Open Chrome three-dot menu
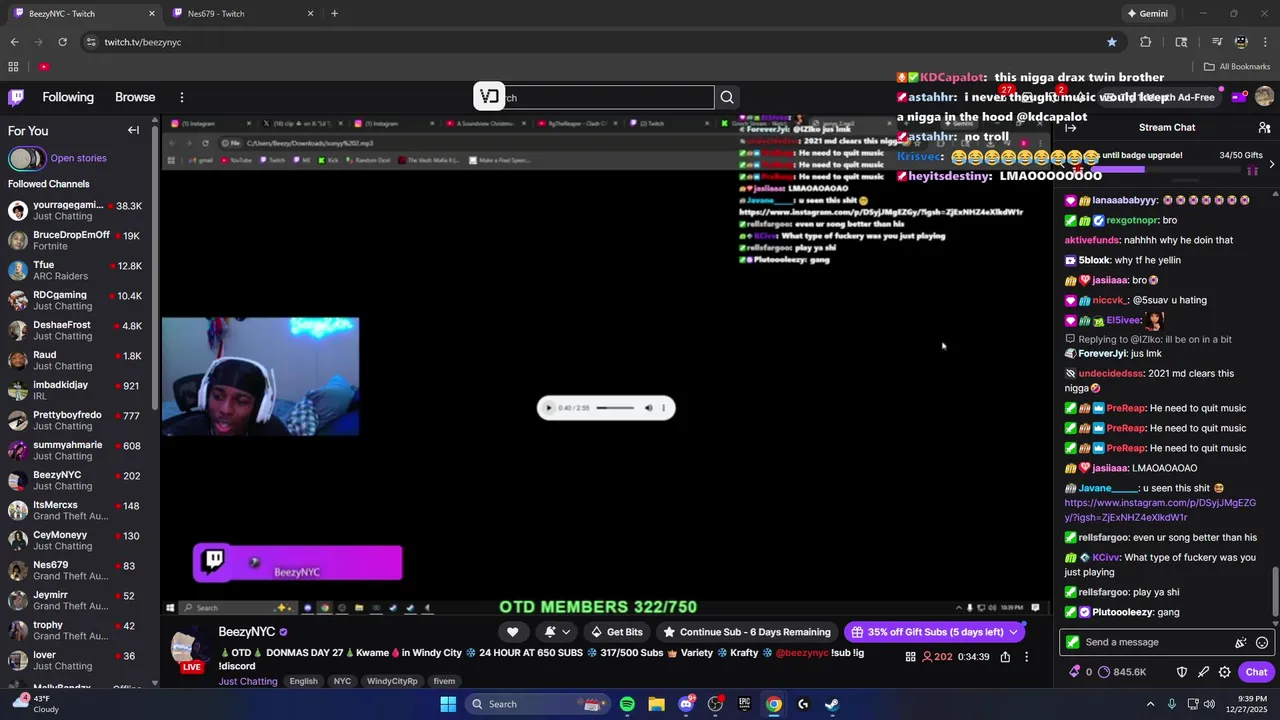 click(x=1265, y=42)
